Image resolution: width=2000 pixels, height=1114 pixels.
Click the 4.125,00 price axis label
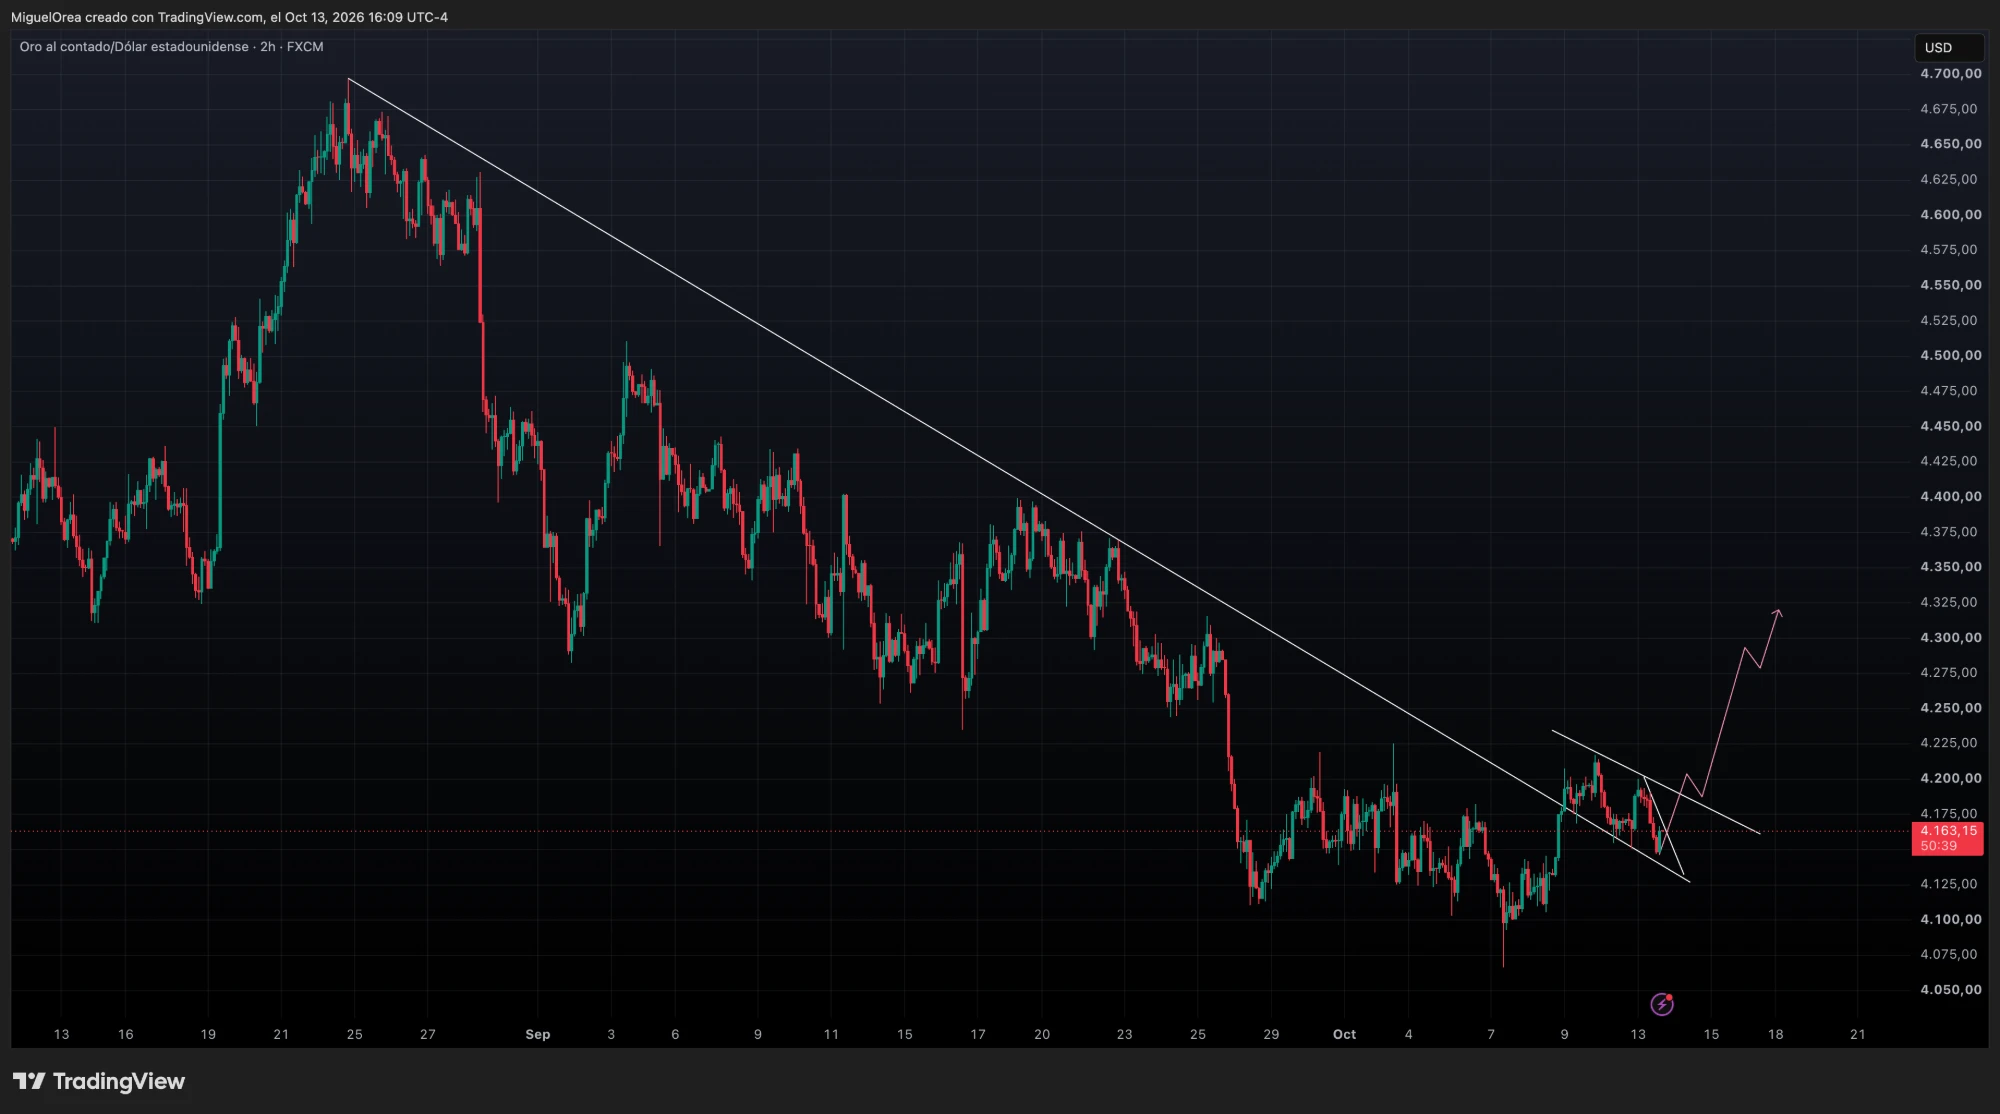(x=1948, y=884)
